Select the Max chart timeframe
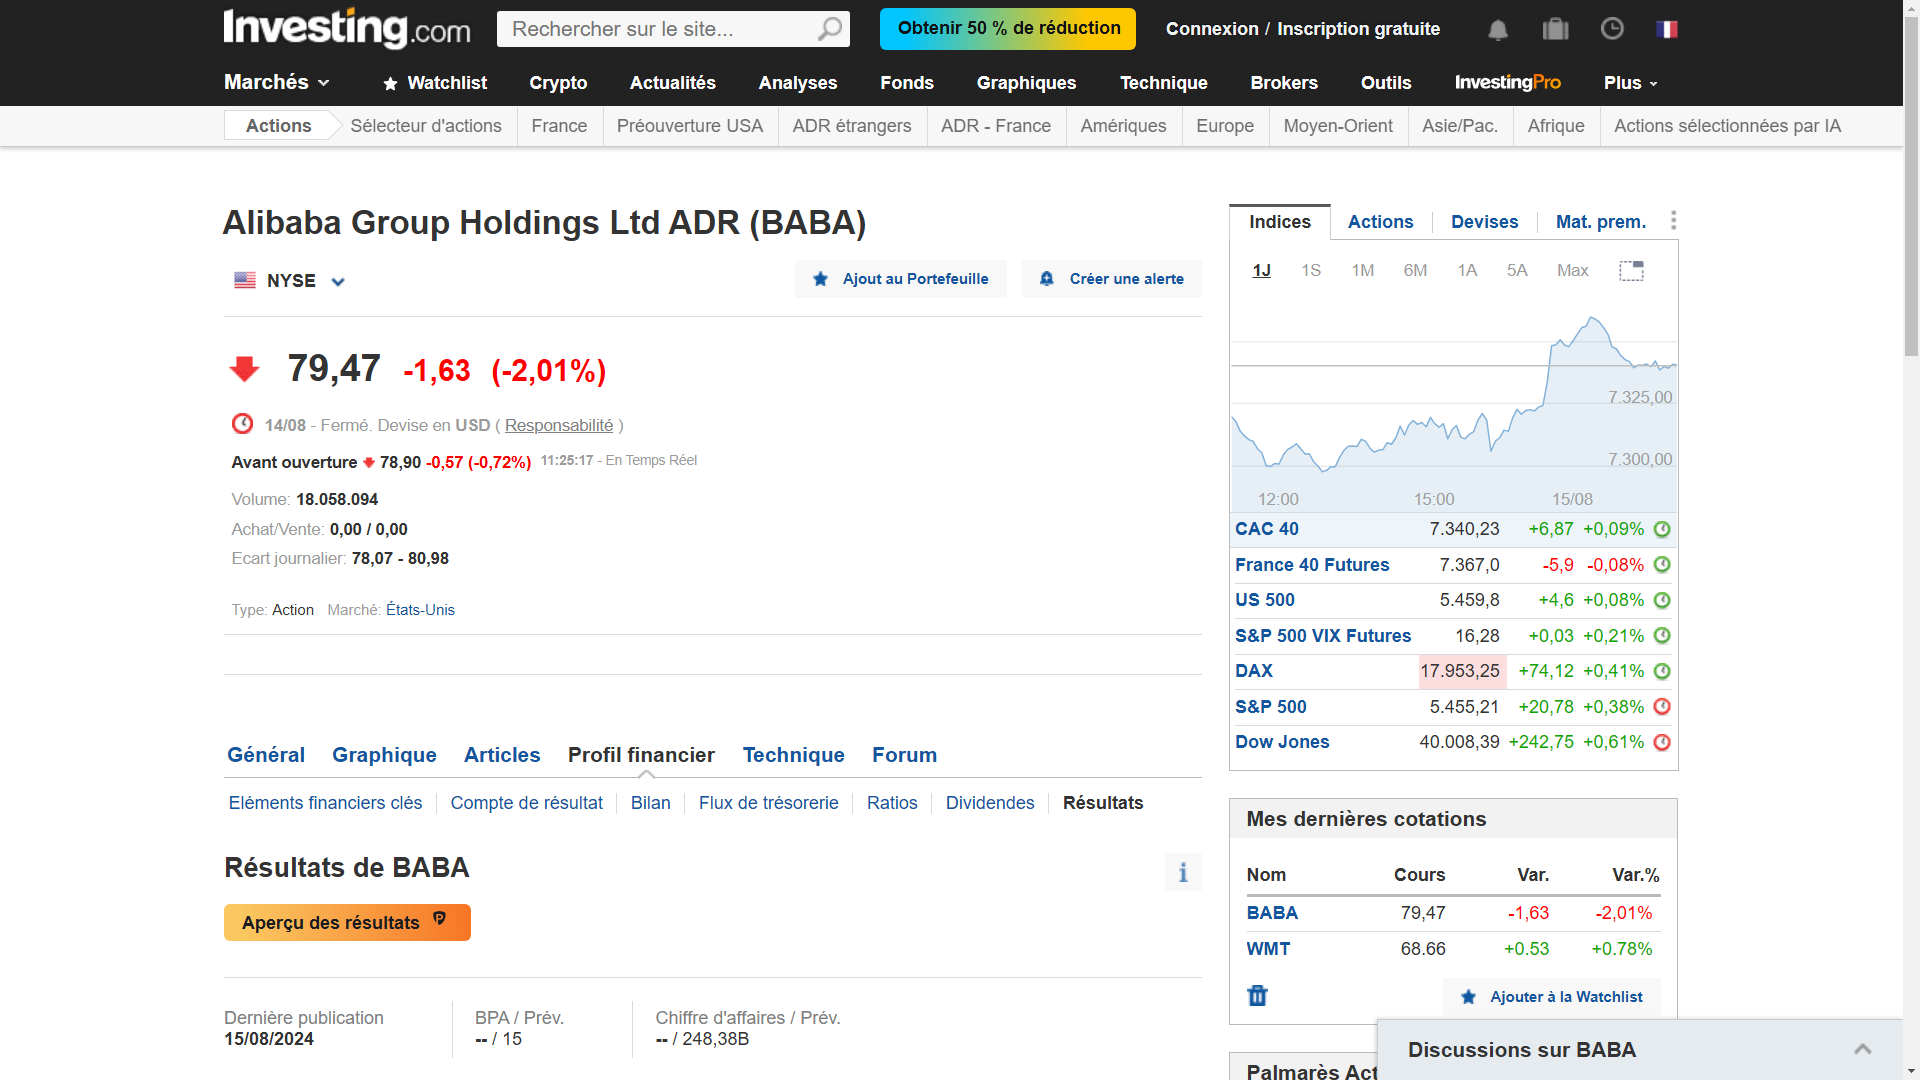Screen dimensions: 1920x1080 (1572, 271)
